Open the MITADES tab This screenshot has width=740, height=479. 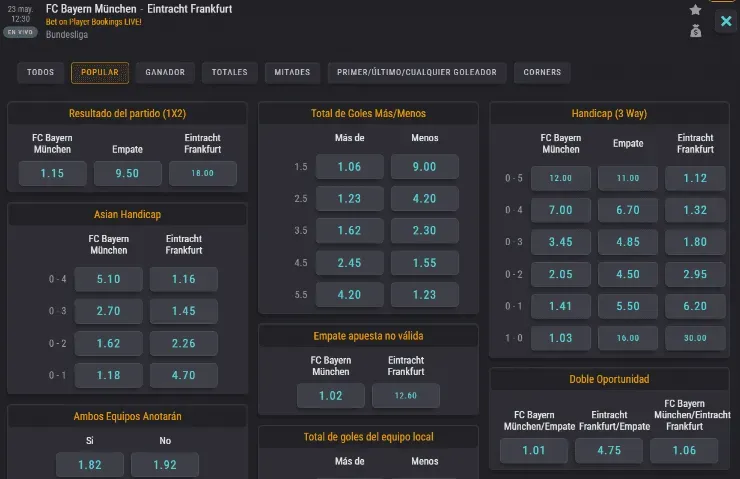click(x=294, y=72)
